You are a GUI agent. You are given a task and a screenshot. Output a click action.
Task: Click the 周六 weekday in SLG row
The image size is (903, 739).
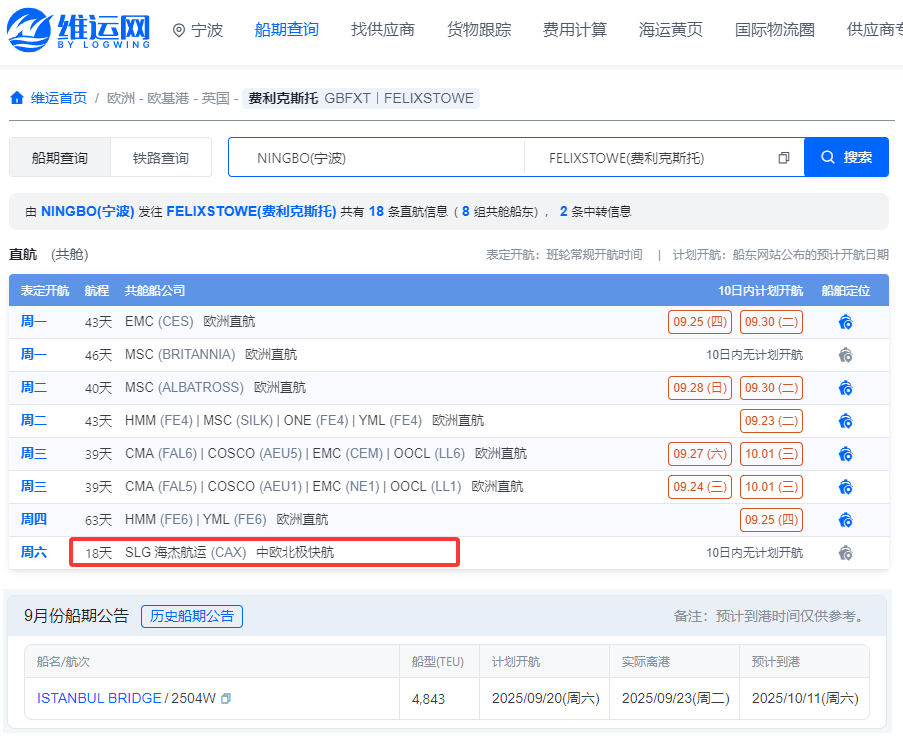pyautogui.click(x=33, y=552)
